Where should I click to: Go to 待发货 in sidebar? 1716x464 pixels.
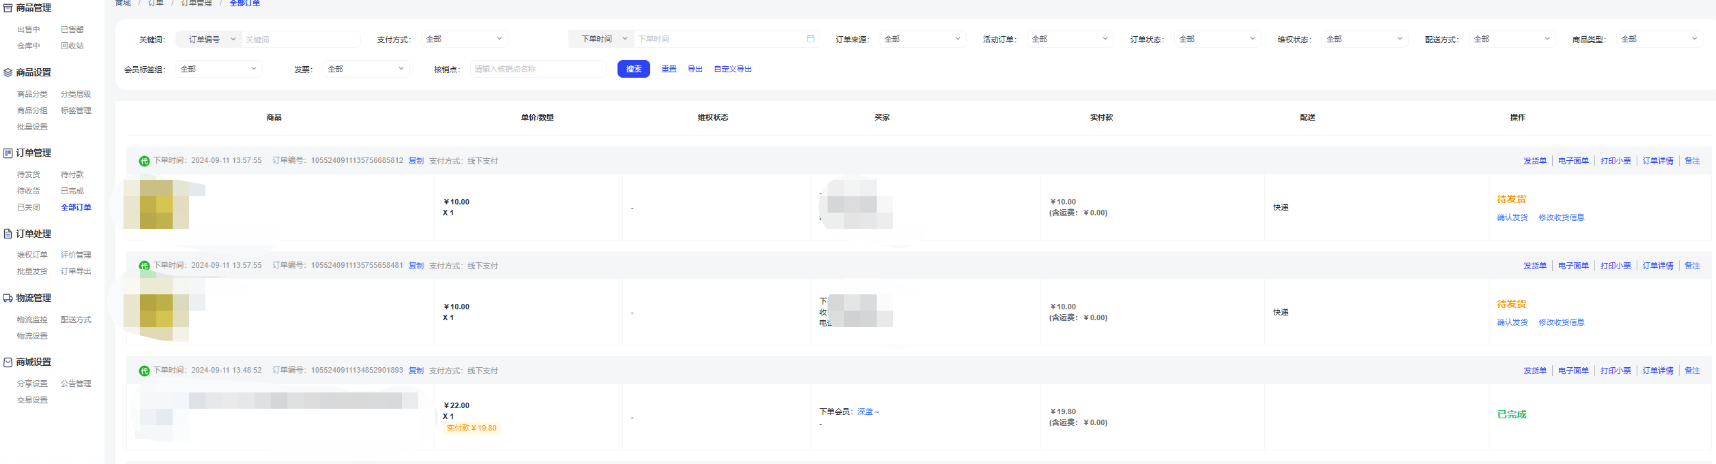tap(28, 175)
